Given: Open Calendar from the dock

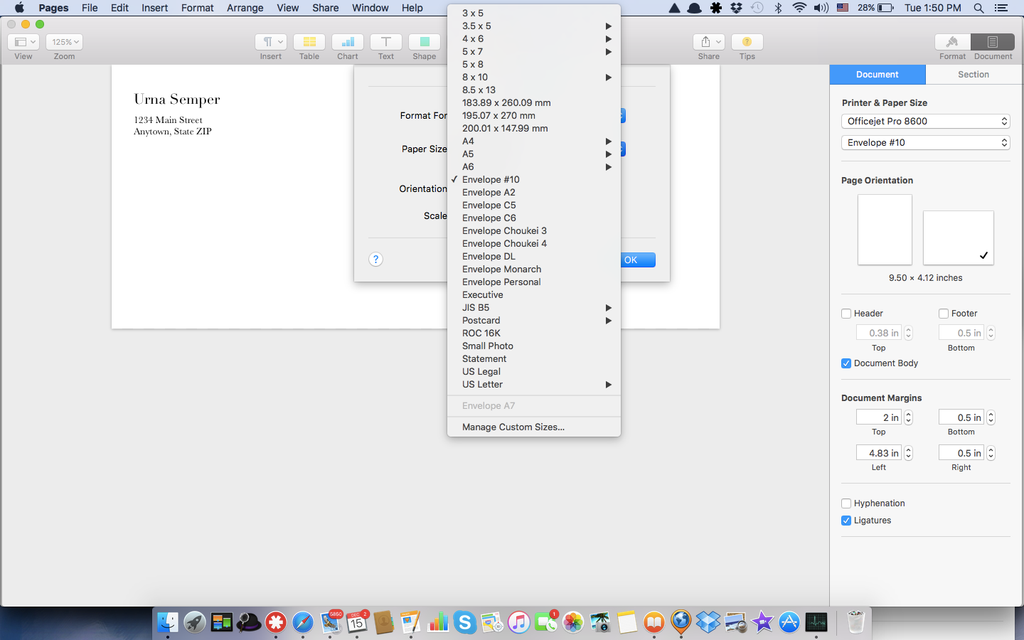Looking at the screenshot, I should 357,622.
